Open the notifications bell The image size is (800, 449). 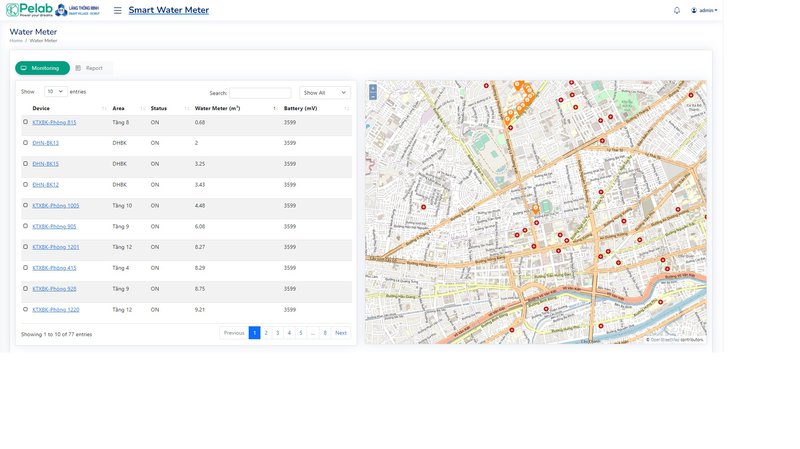coord(677,10)
